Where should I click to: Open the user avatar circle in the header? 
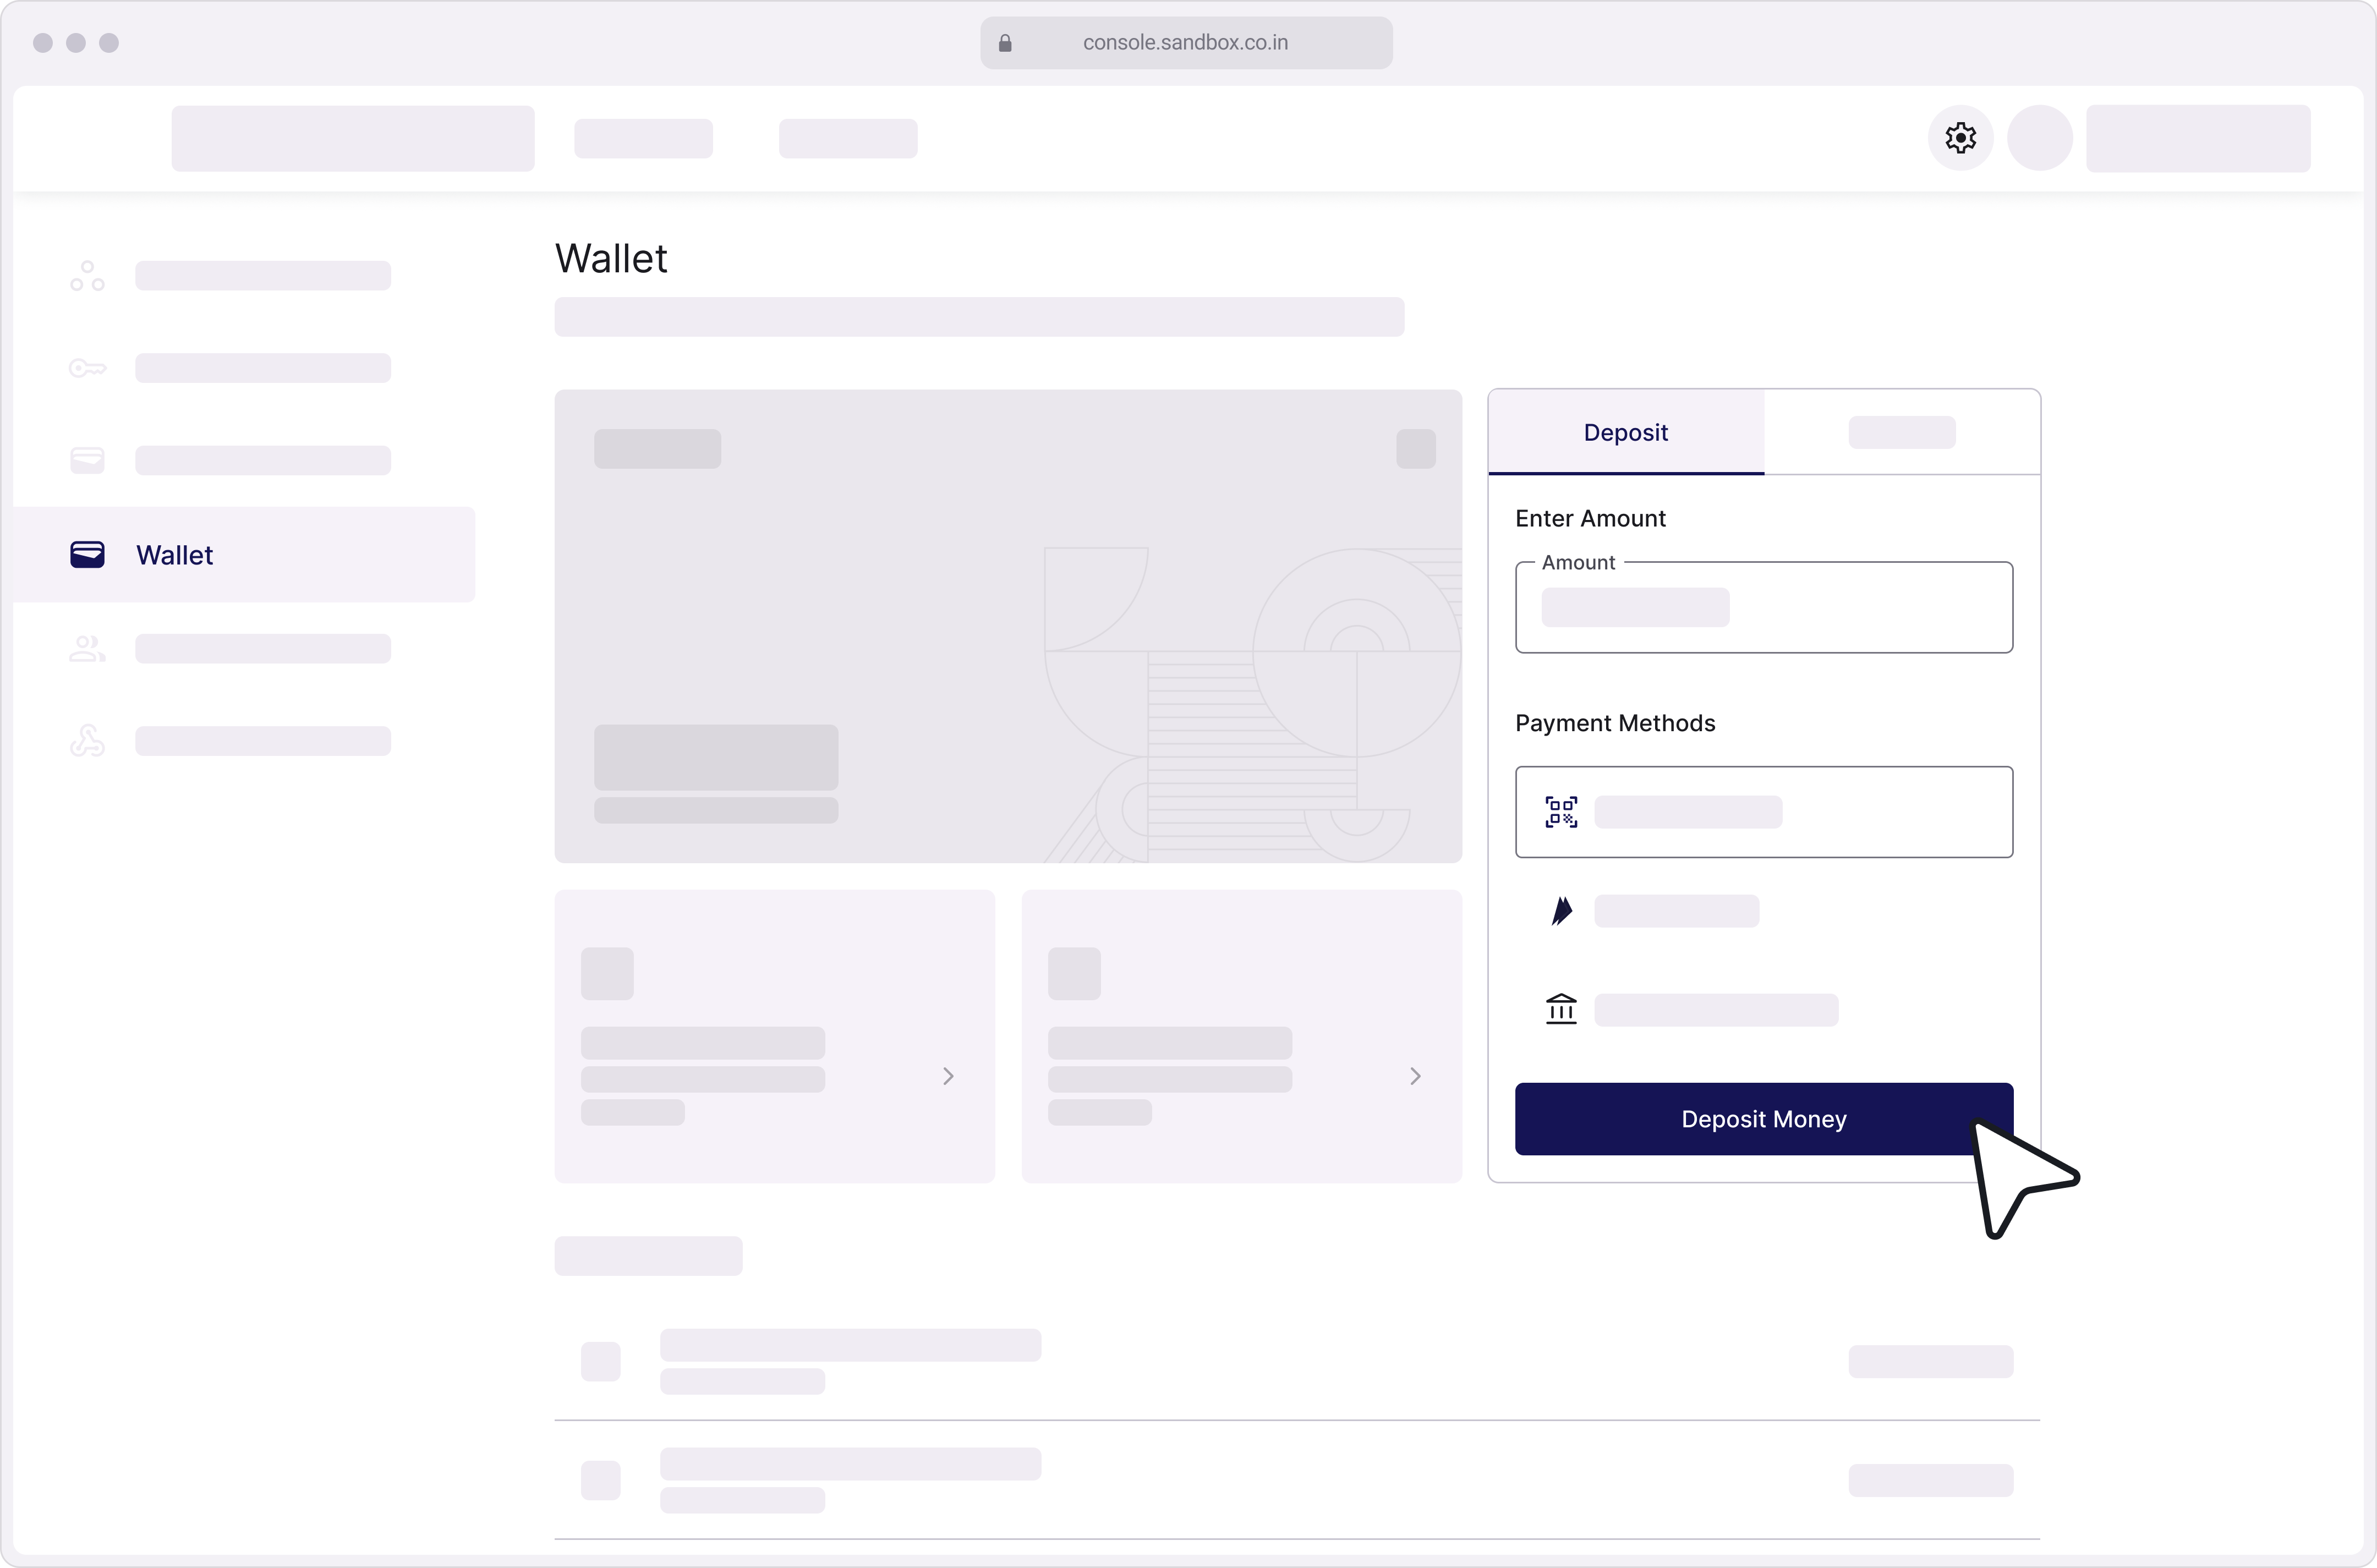pyautogui.click(x=2039, y=138)
